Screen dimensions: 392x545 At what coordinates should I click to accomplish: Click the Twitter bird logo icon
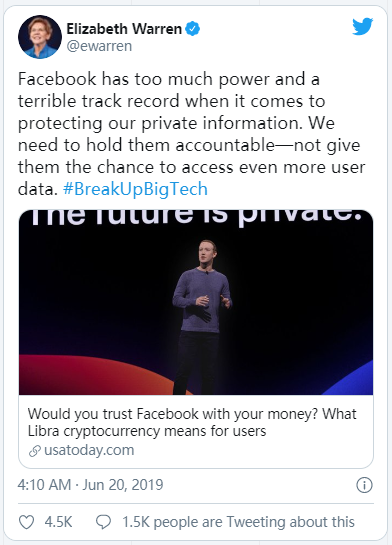pyautogui.click(x=362, y=27)
